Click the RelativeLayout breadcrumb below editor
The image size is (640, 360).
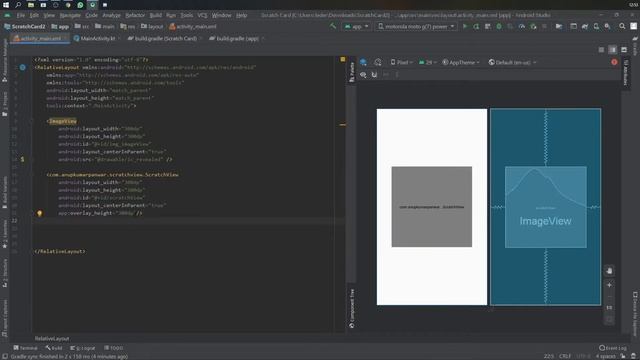52,338
